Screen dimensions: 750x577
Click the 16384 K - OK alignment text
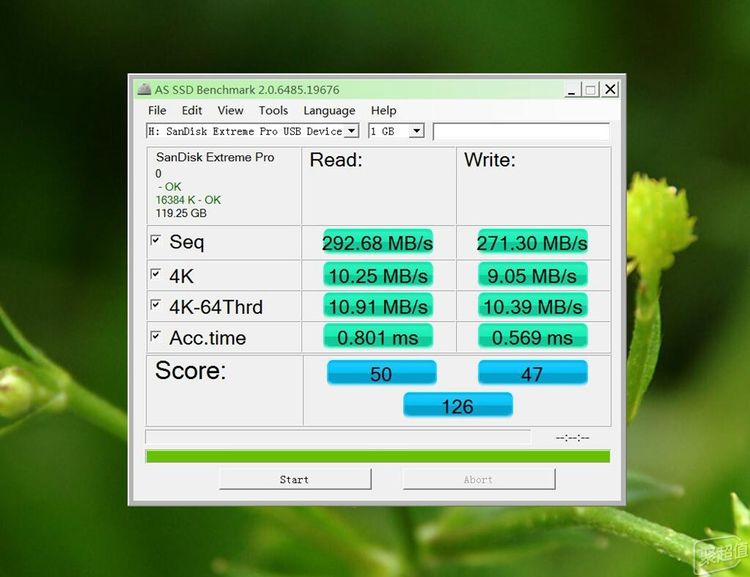pyautogui.click(x=188, y=200)
